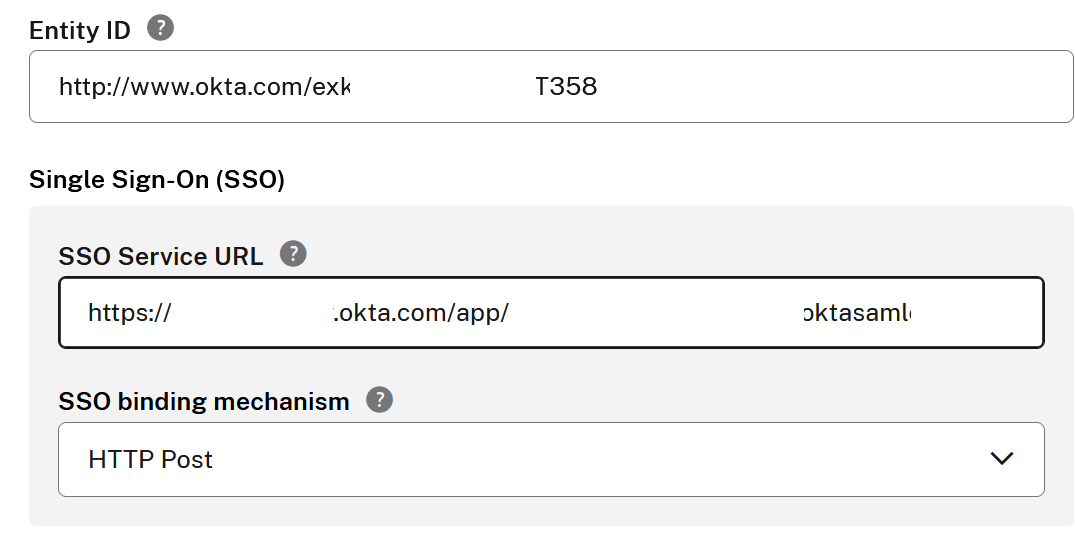
Task: Show the SSO binding mechanism help tooltip
Action: (x=379, y=400)
